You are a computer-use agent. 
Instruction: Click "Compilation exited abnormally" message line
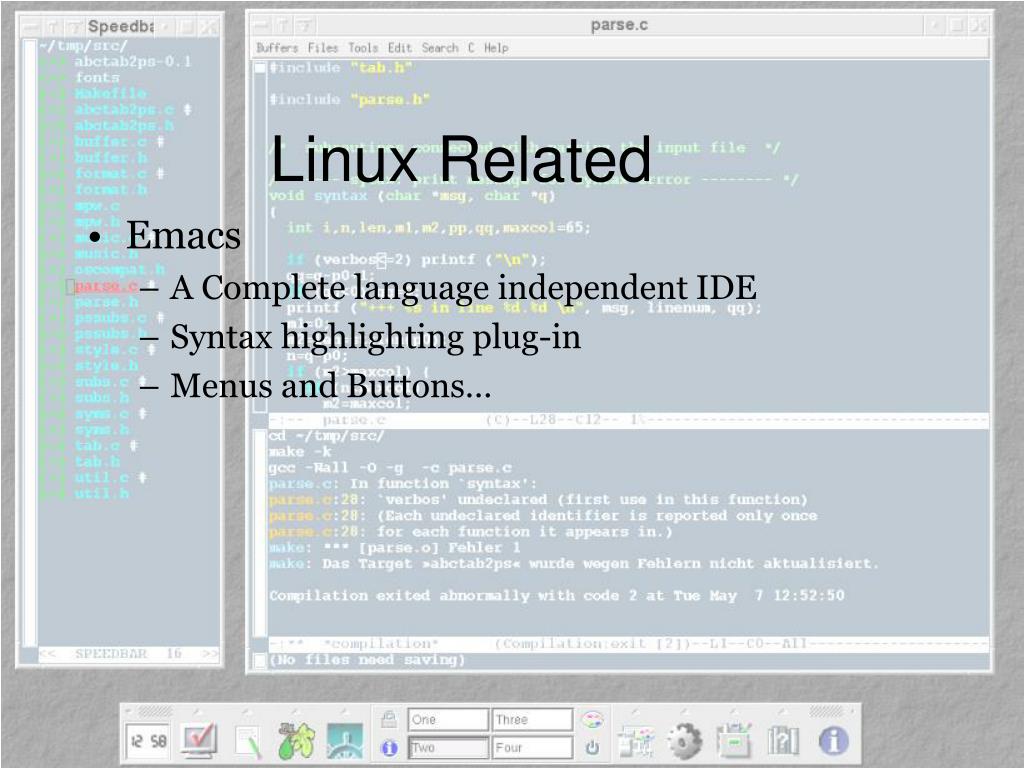tap(556, 596)
